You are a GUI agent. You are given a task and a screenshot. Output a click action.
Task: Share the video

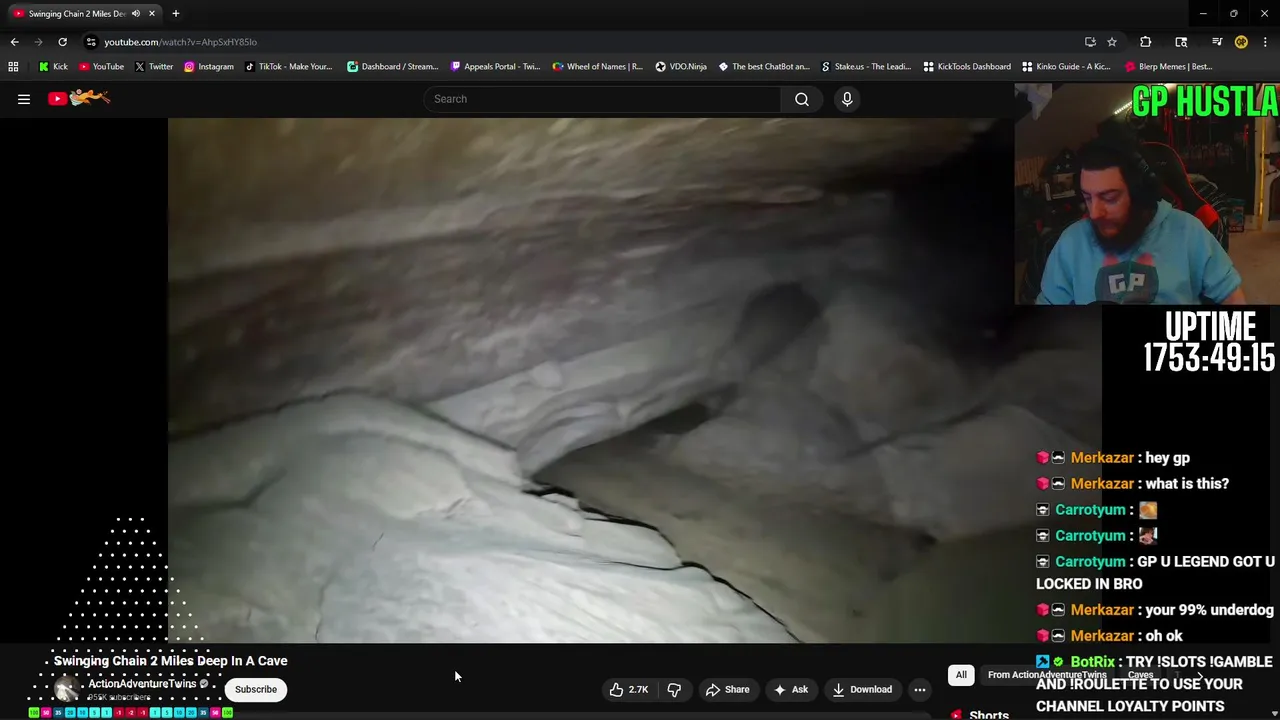click(x=727, y=689)
